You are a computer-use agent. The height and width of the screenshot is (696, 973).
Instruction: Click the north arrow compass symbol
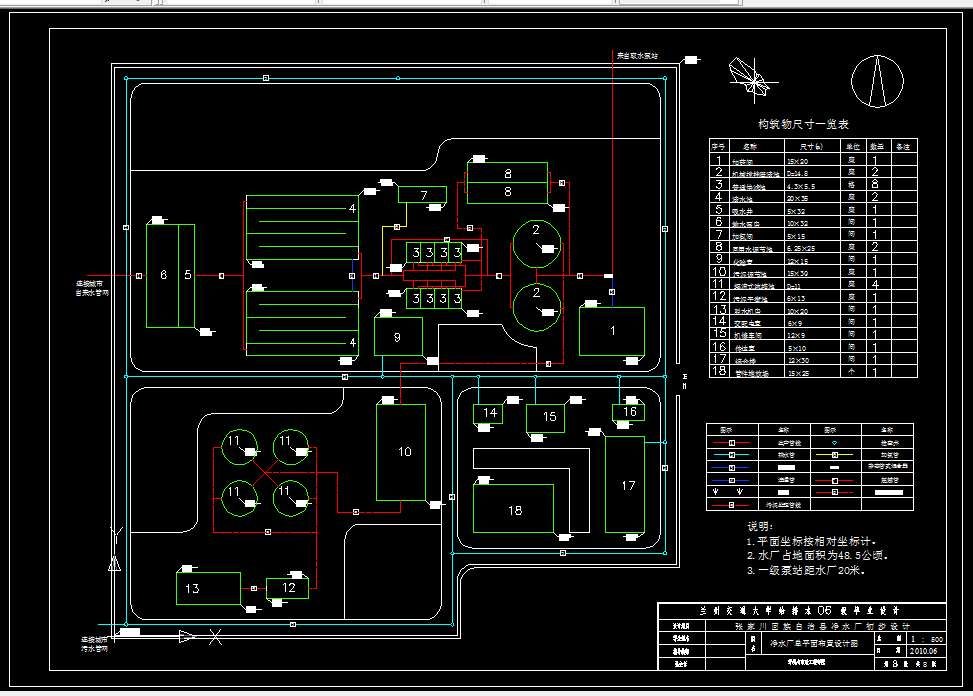pos(877,81)
